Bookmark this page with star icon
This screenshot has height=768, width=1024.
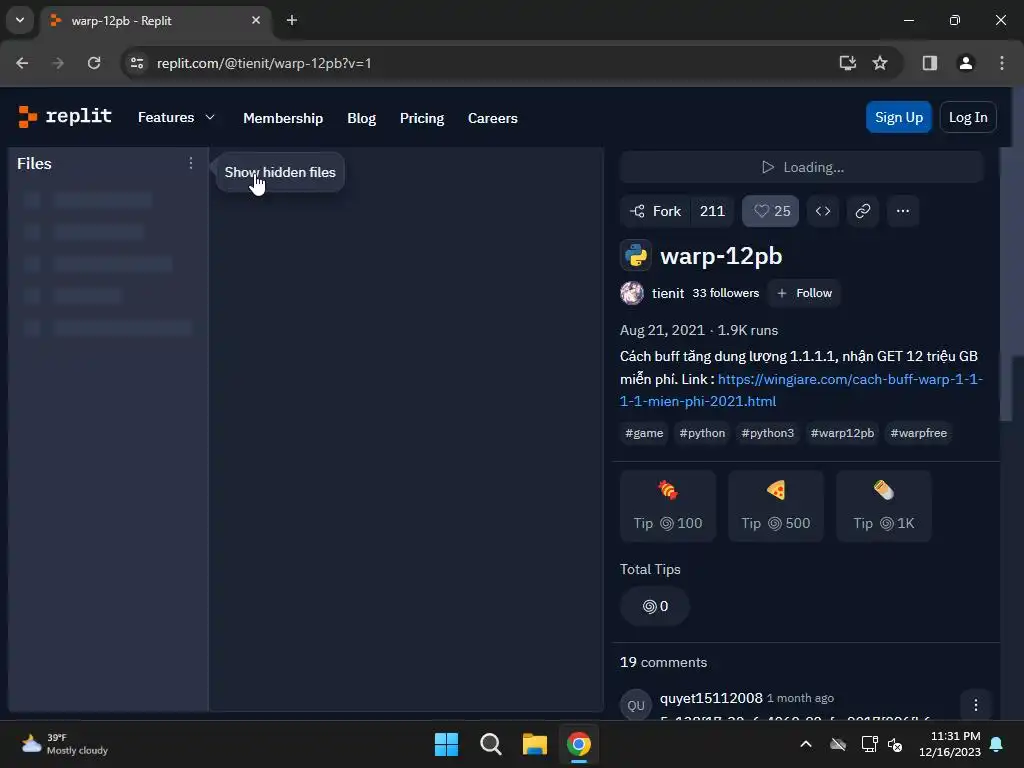(x=880, y=63)
